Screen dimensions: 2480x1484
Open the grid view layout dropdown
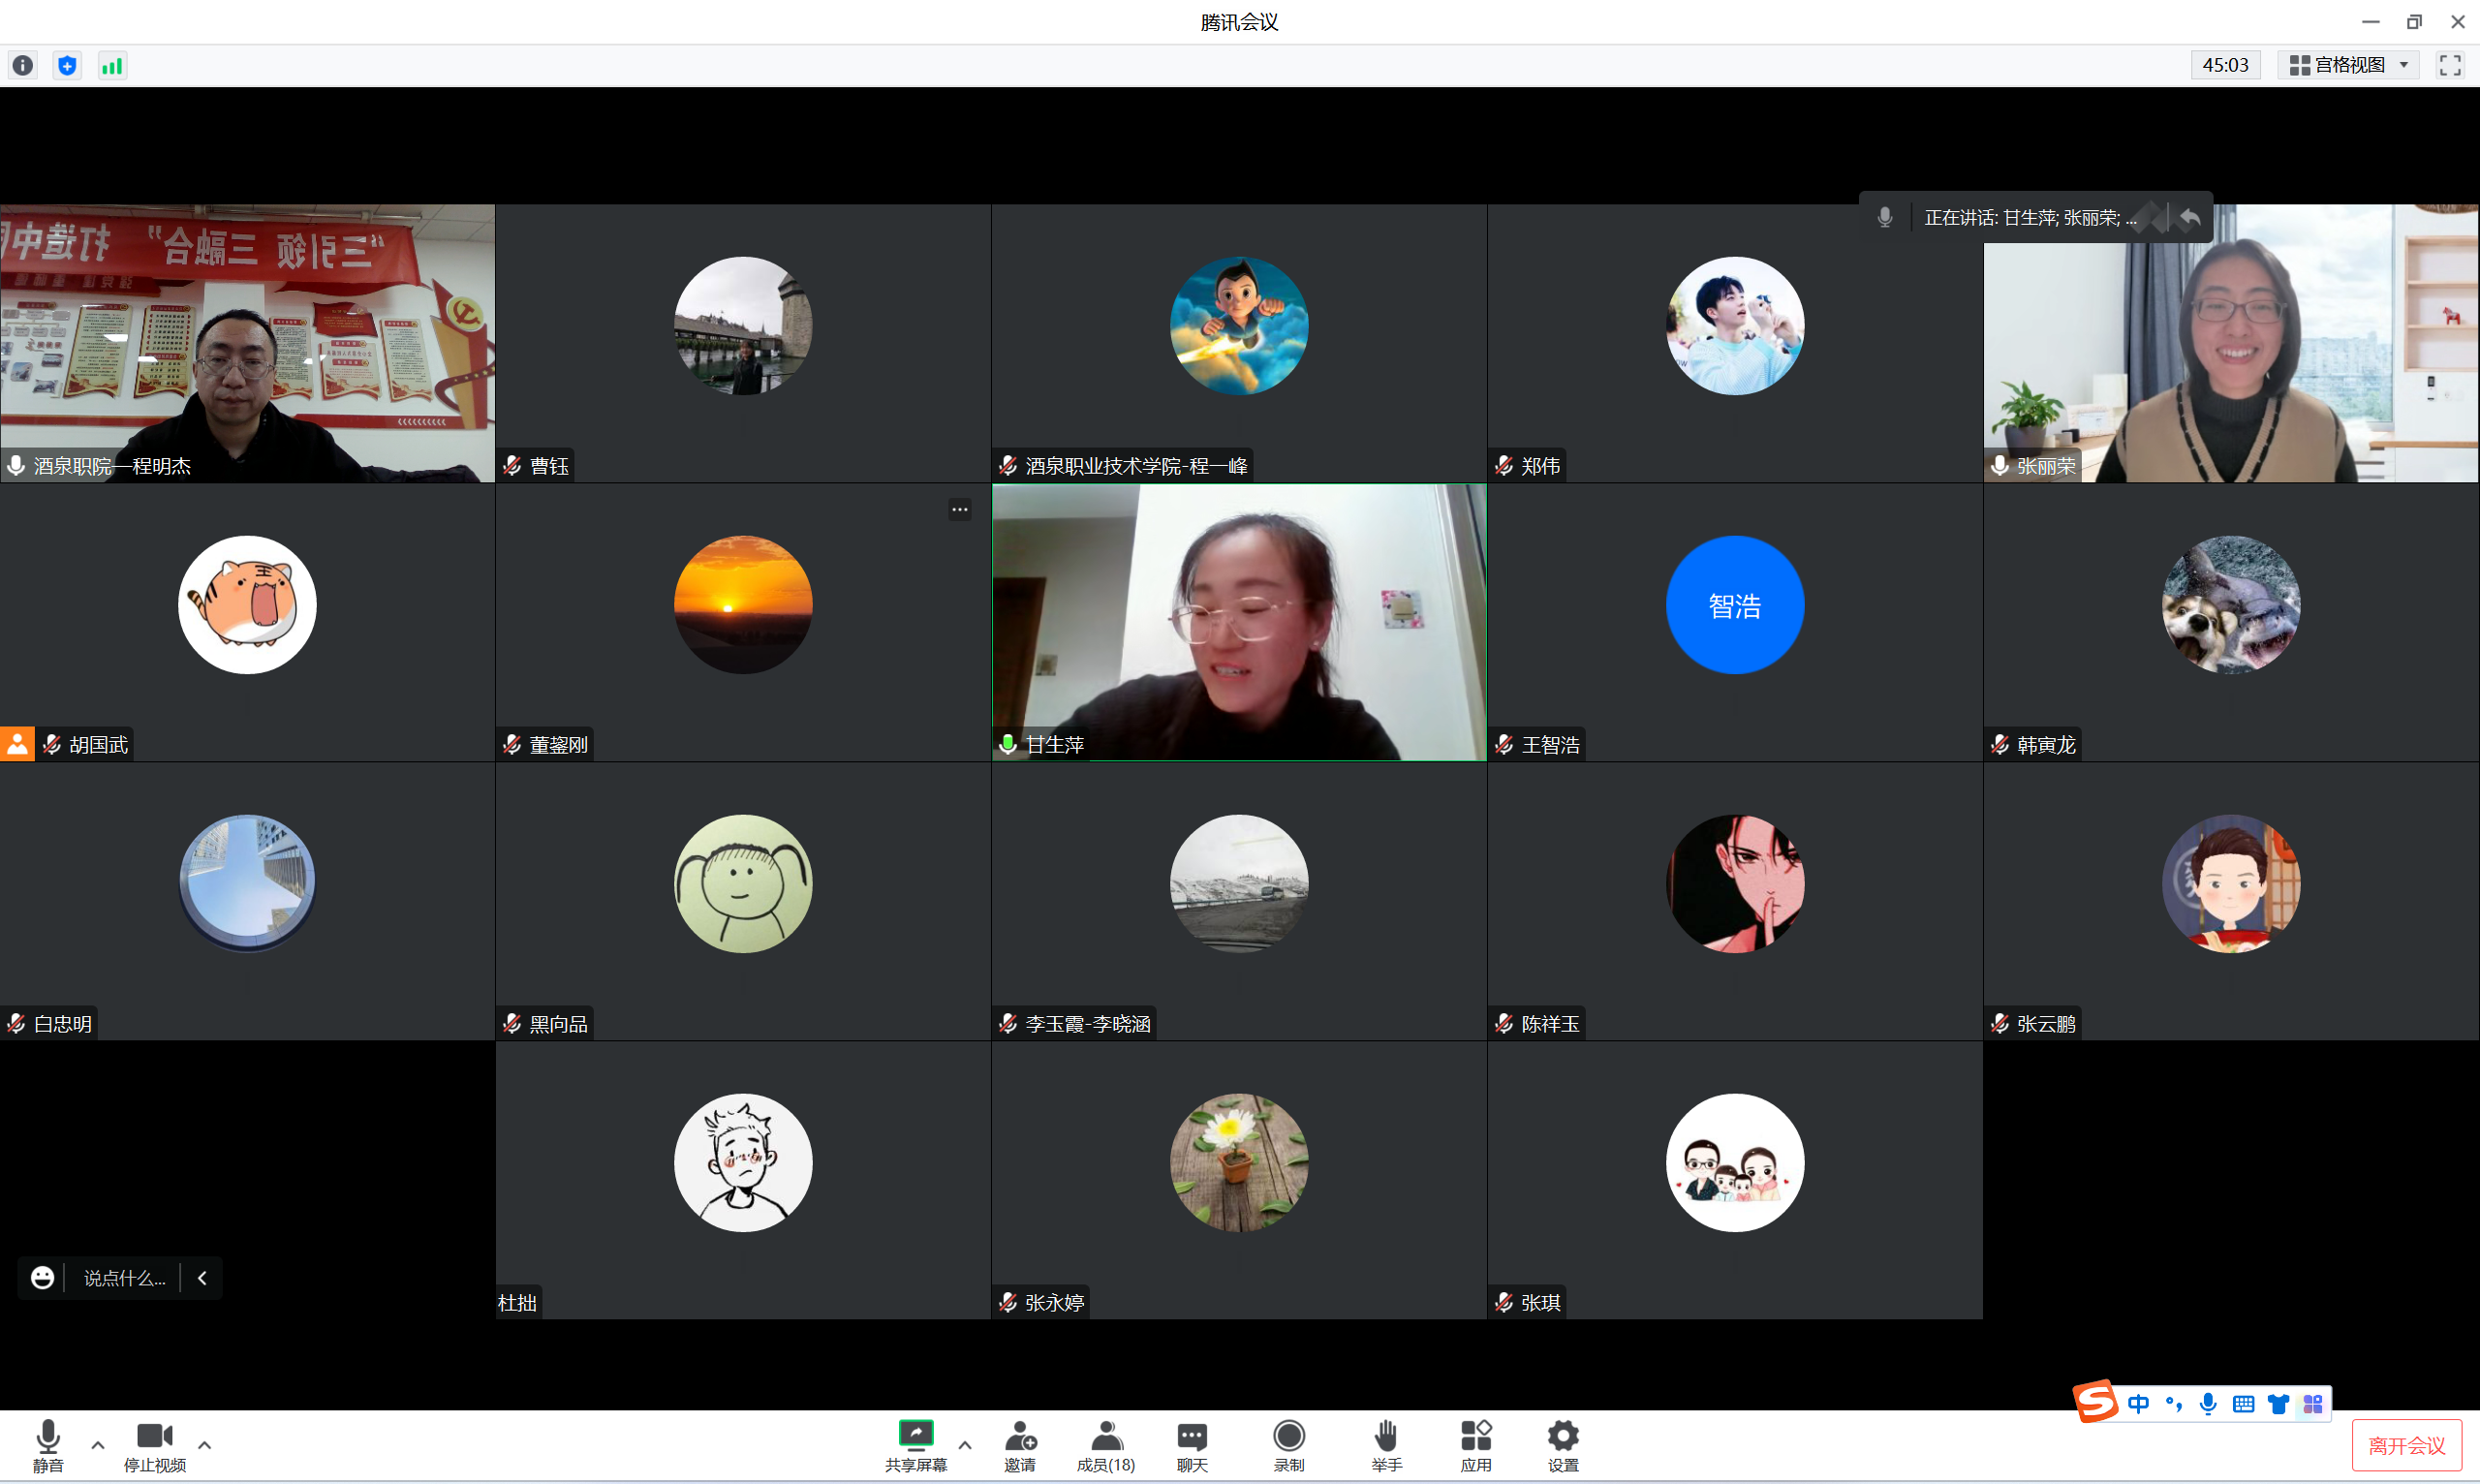pos(2347,66)
